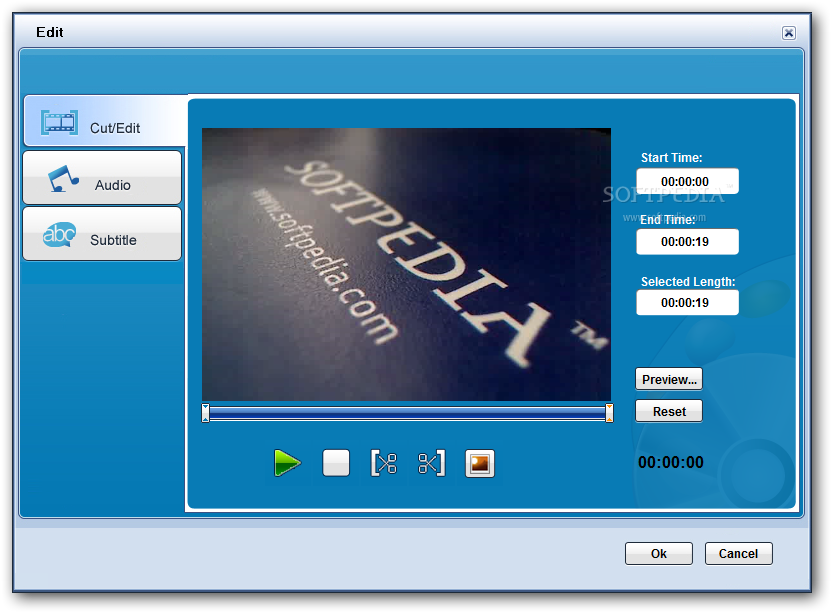Click the Start Time label
The image size is (832, 613).
pos(671,158)
